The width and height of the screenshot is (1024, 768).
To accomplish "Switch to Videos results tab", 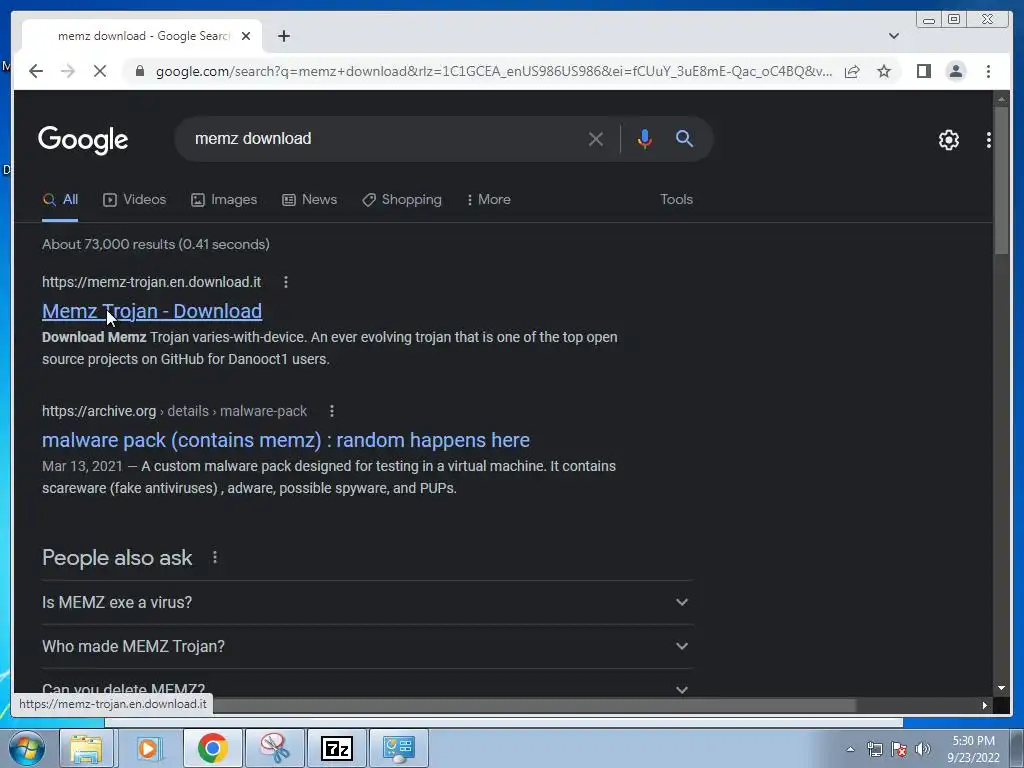I will click(x=135, y=200).
